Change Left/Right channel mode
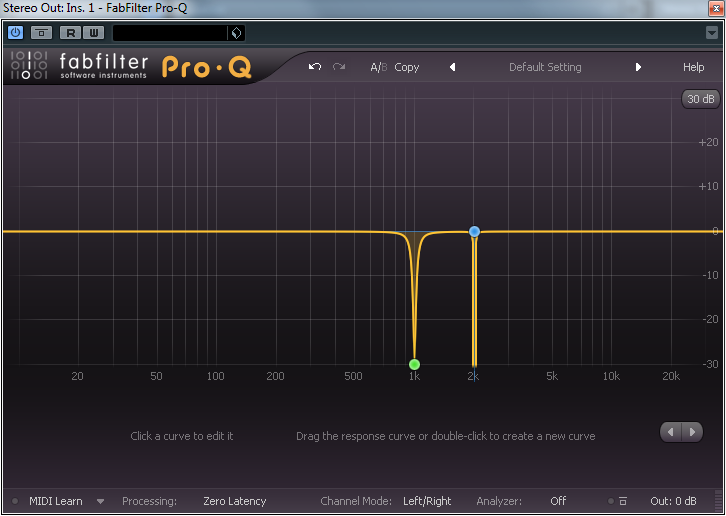 427,501
